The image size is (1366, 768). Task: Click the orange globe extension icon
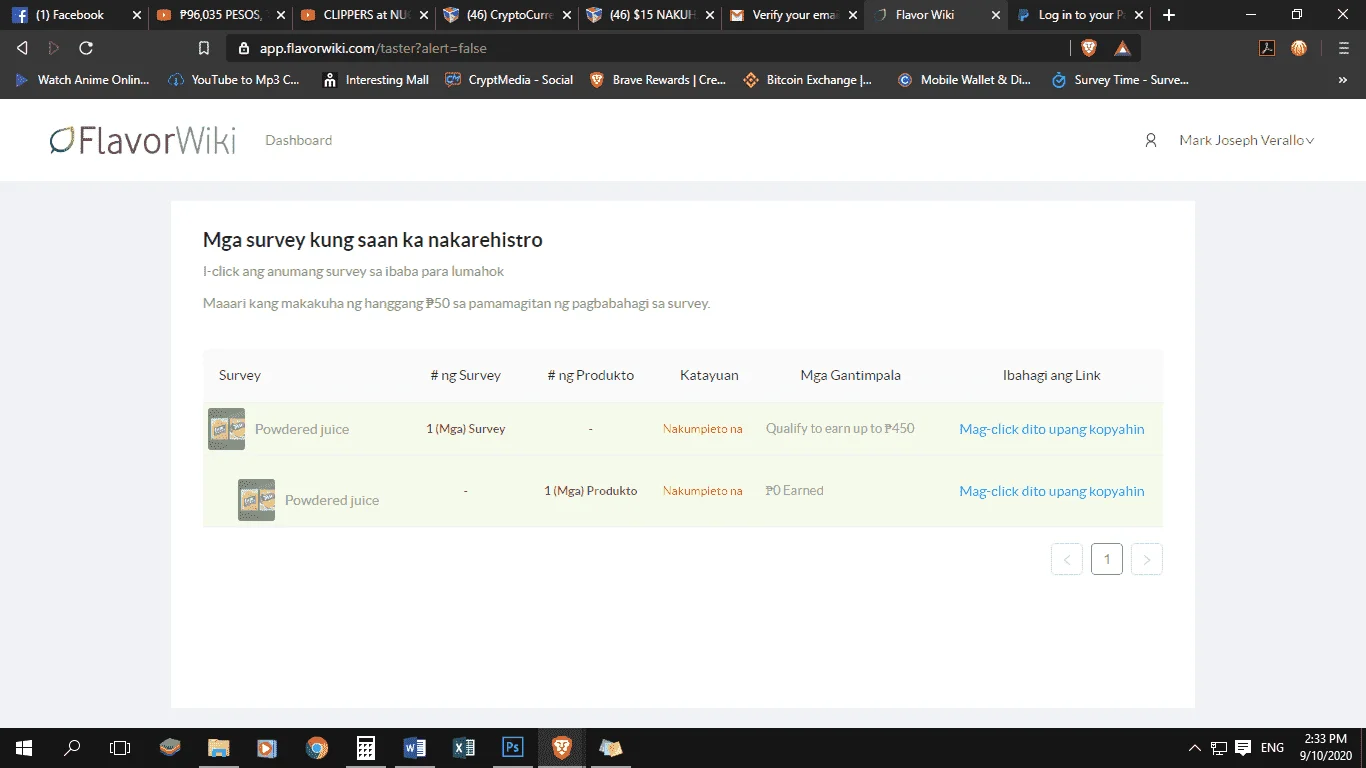[x=1299, y=48]
